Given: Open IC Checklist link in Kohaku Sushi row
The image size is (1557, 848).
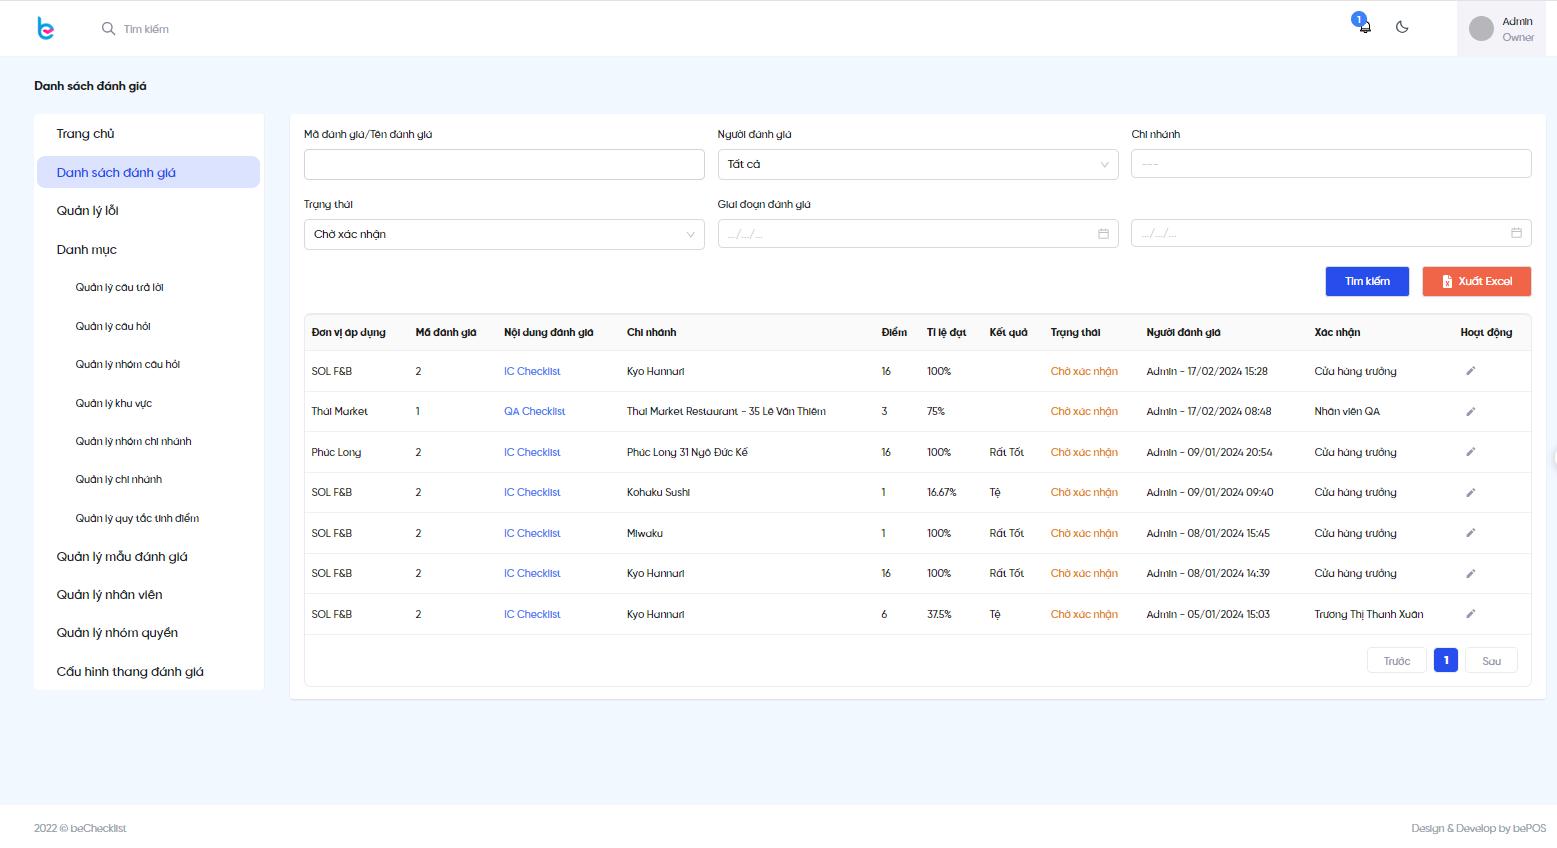Looking at the screenshot, I should pos(532,492).
